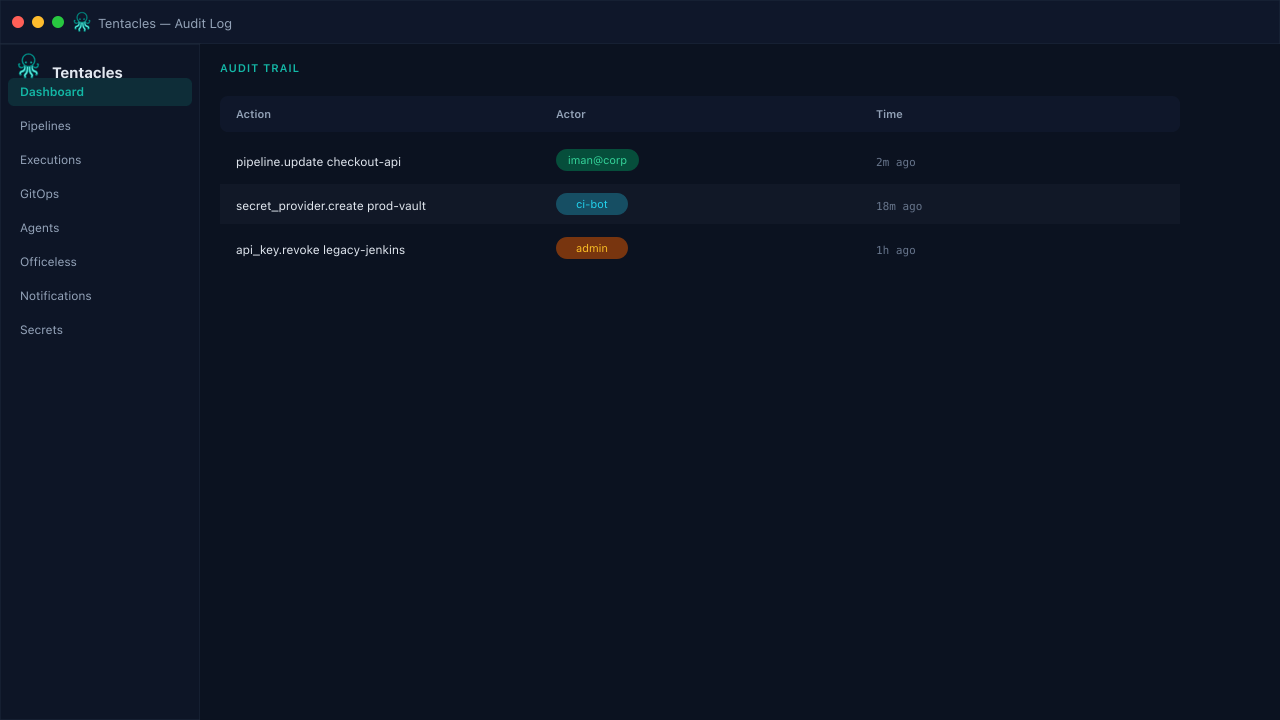The height and width of the screenshot is (720, 1280).
Task: Click the Tentacles brand name in the sidebar
Action: tap(87, 73)
